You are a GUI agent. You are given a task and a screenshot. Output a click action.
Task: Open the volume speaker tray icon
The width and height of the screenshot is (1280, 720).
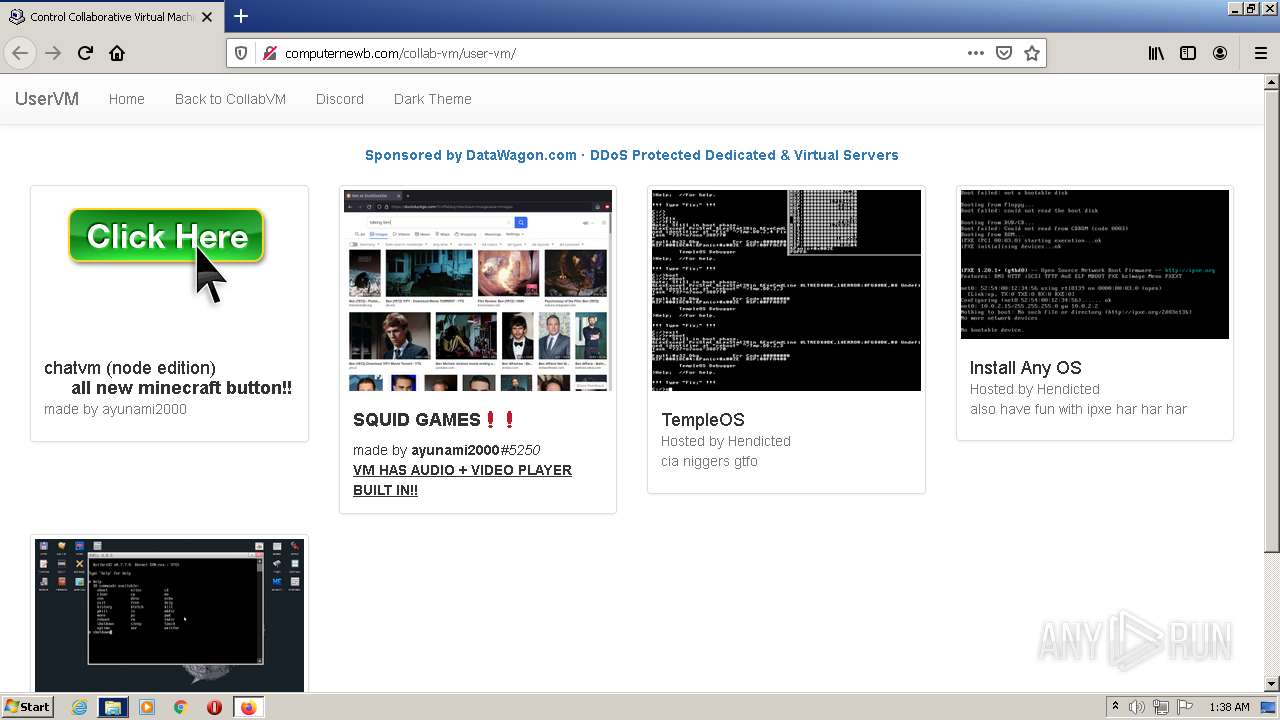pyautogui.click(x=1136, y=707)
